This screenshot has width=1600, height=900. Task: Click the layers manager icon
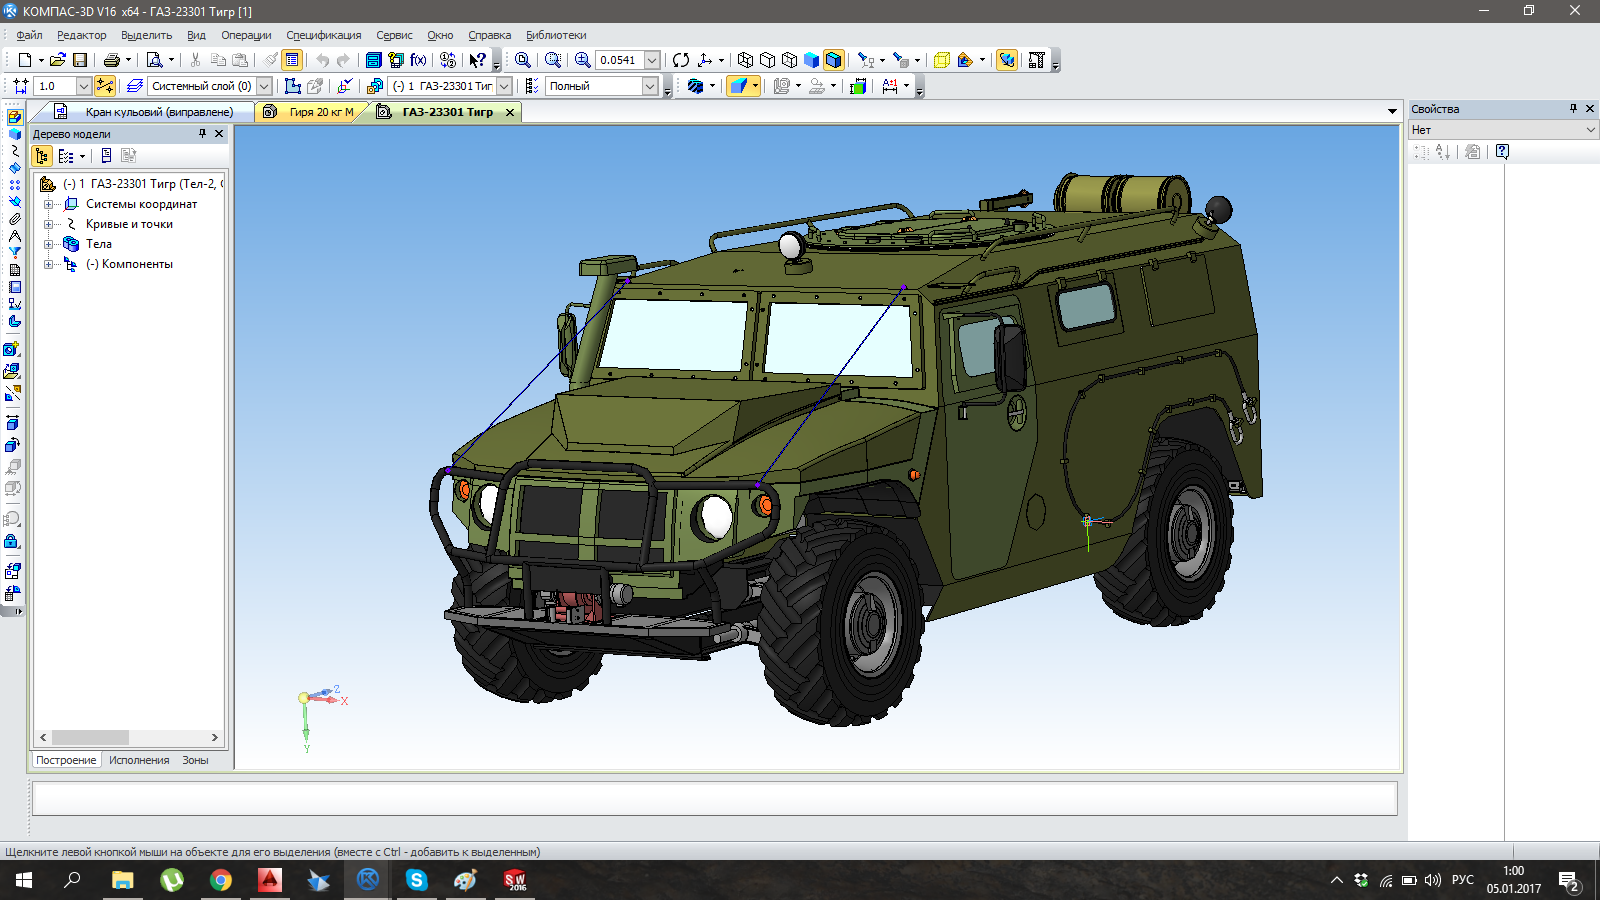(135, 86)
